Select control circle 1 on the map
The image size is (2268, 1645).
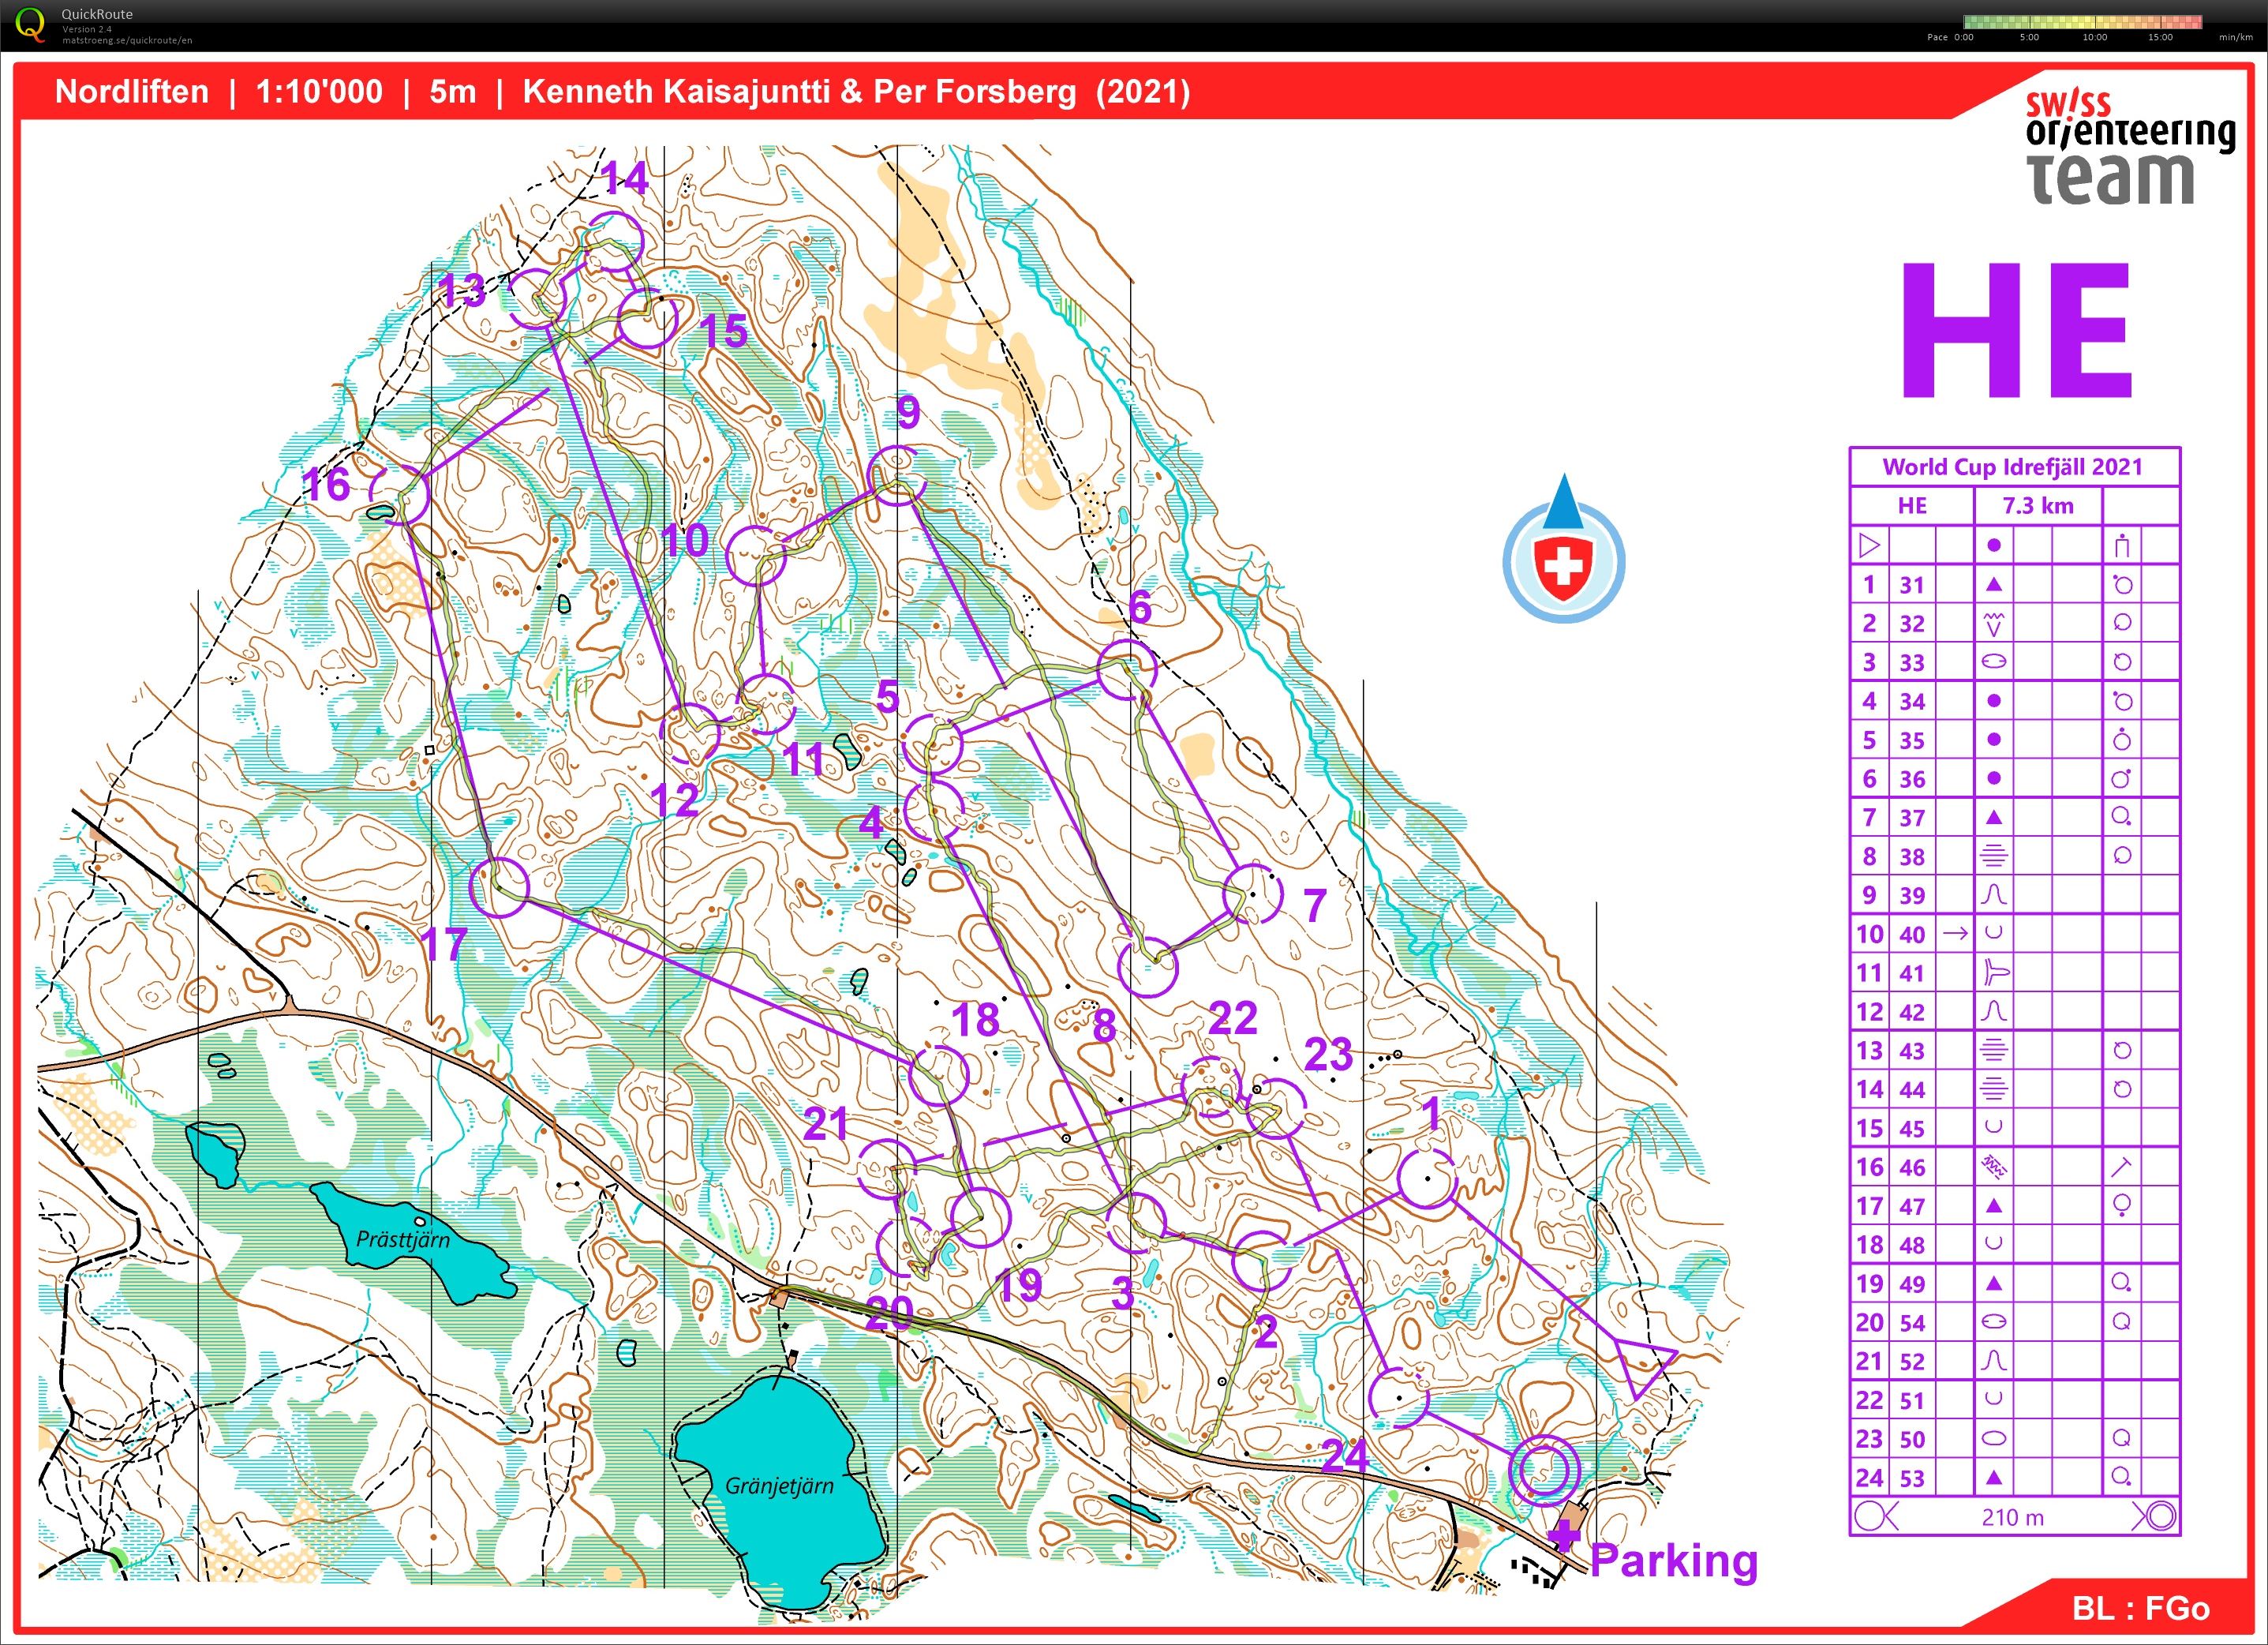[x=1426, y=1180]
